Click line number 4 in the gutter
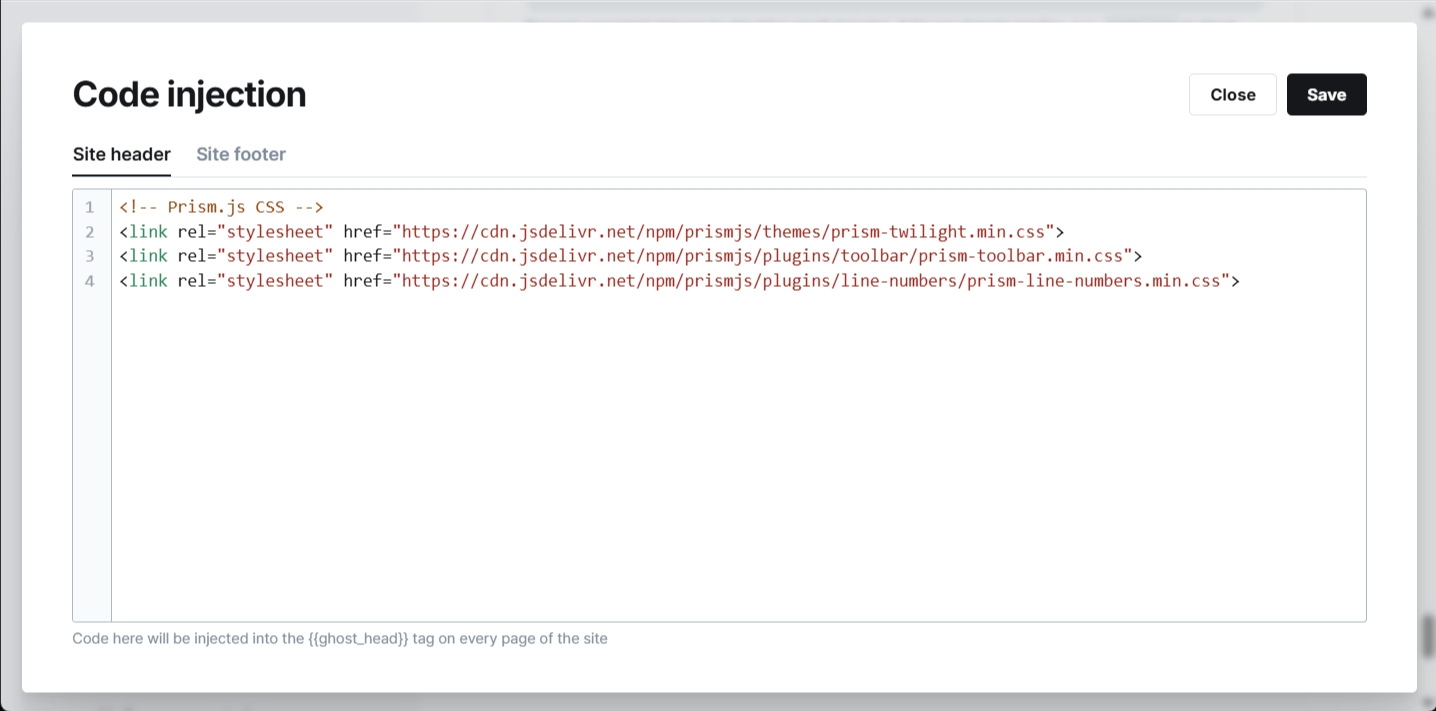1436x711 pixels. [90, 281]
